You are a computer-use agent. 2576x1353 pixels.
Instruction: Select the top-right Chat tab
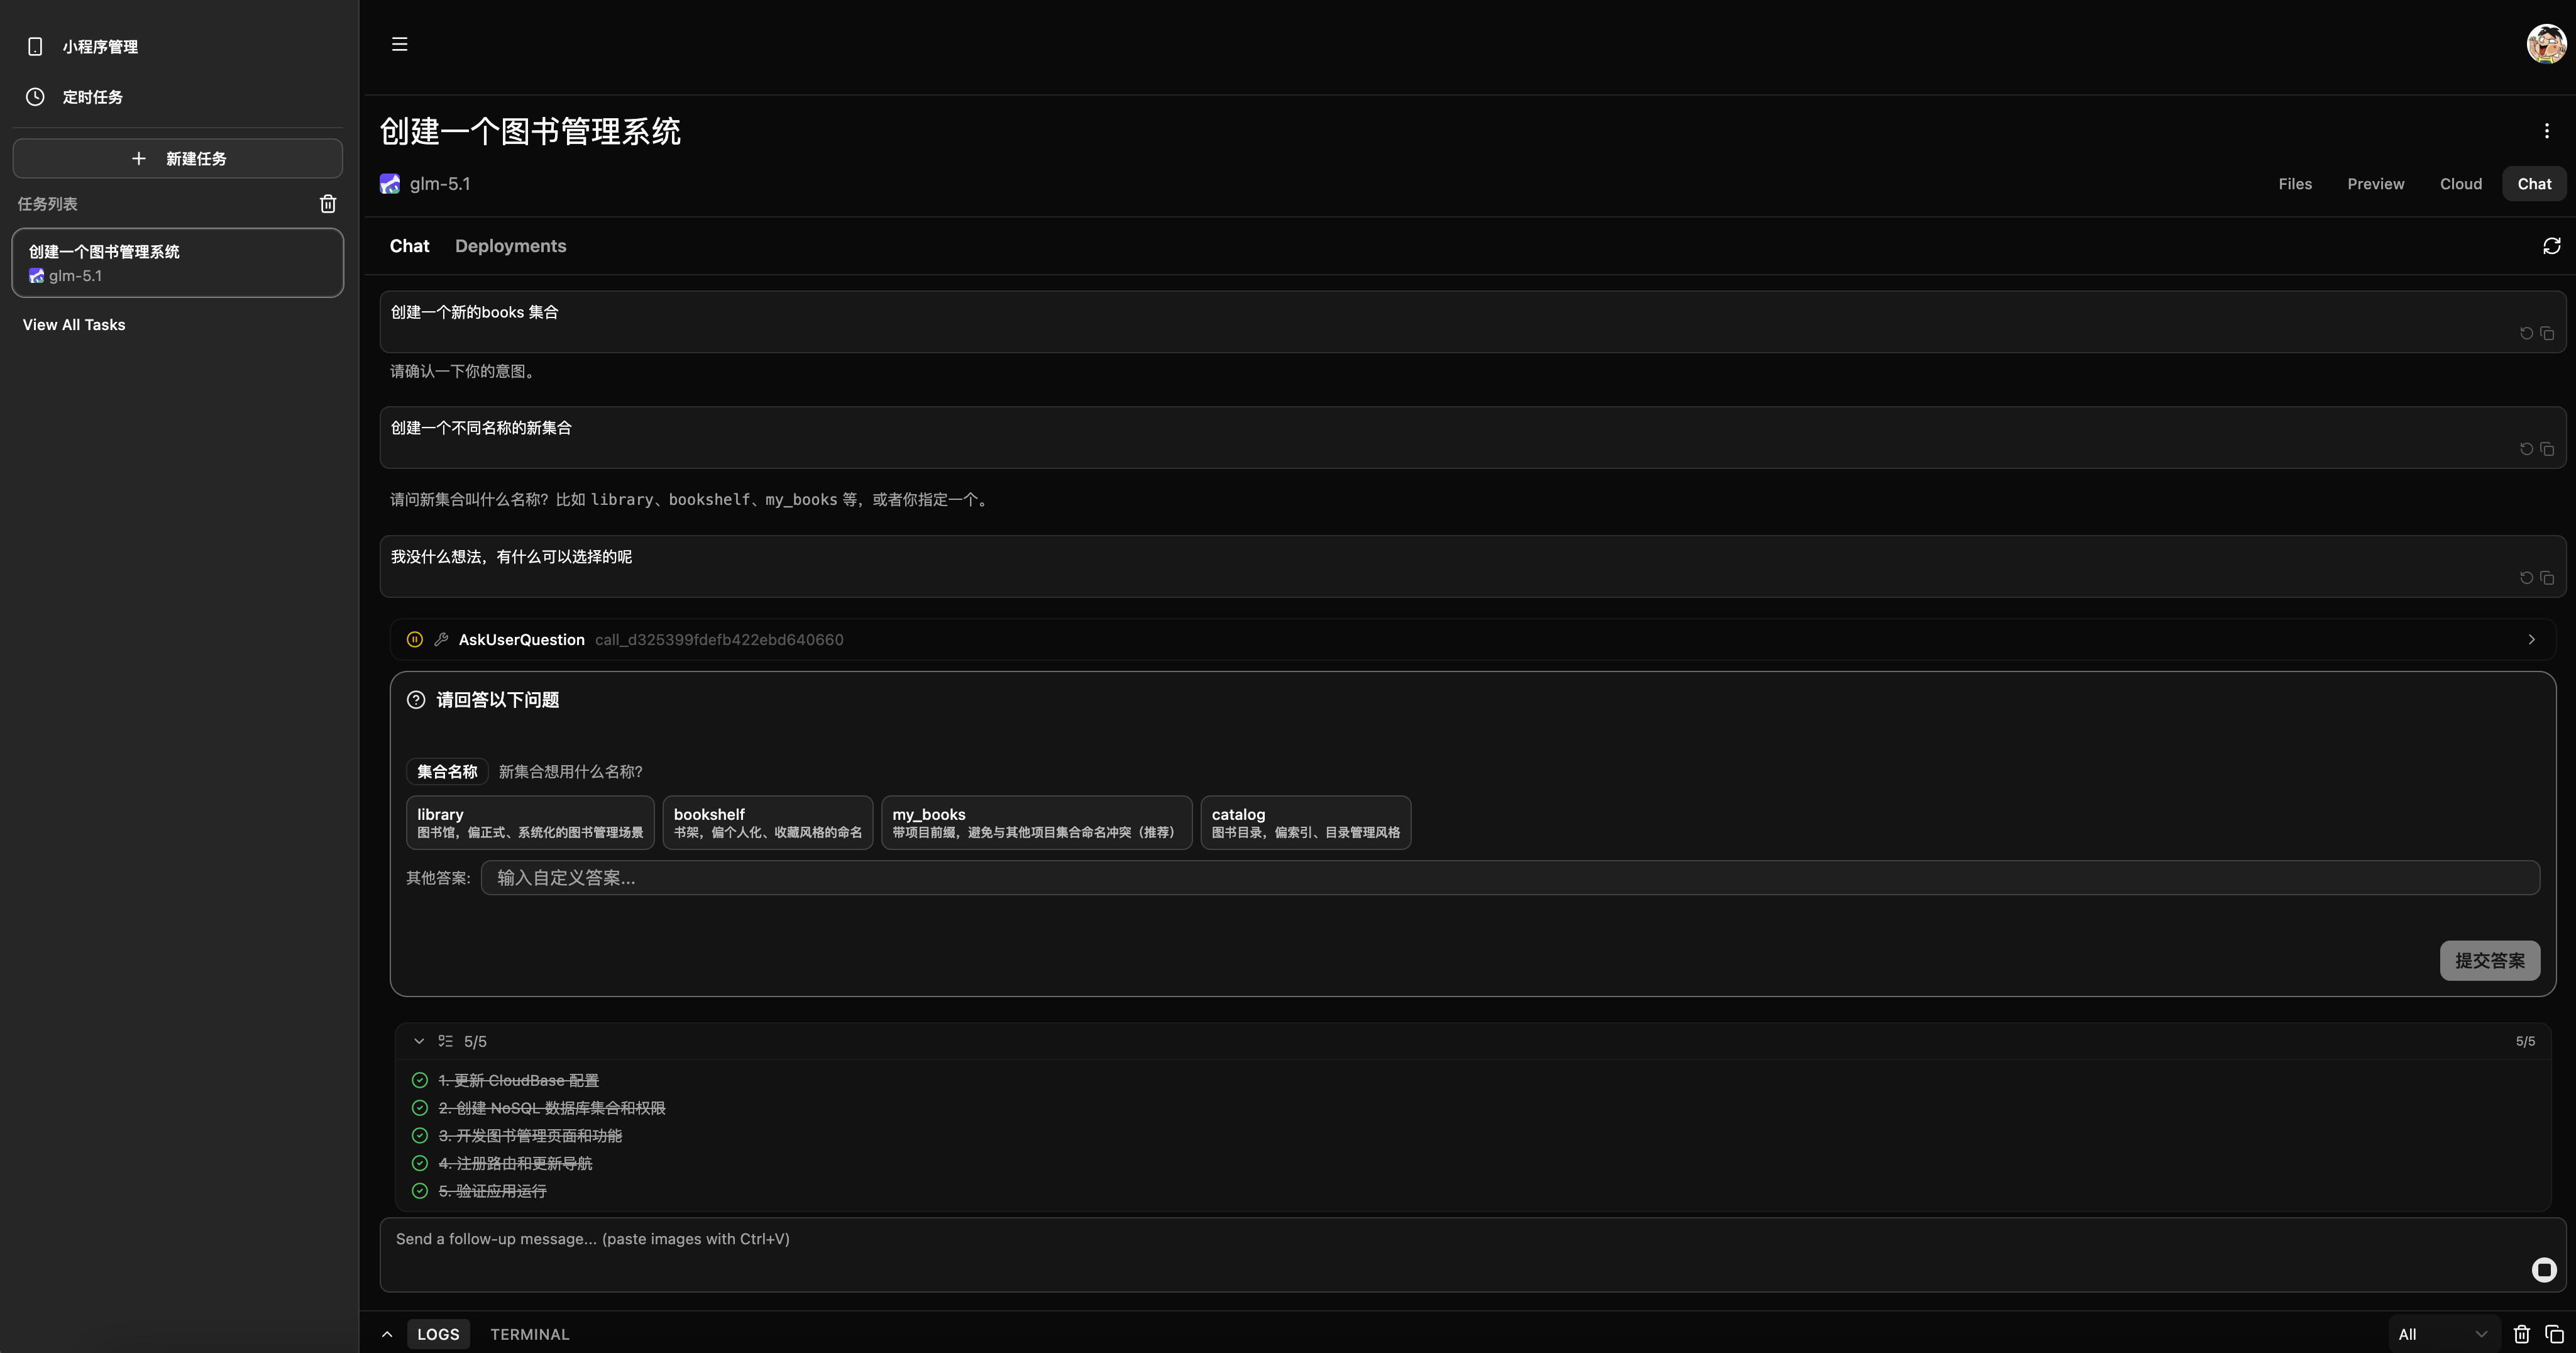2534,184
